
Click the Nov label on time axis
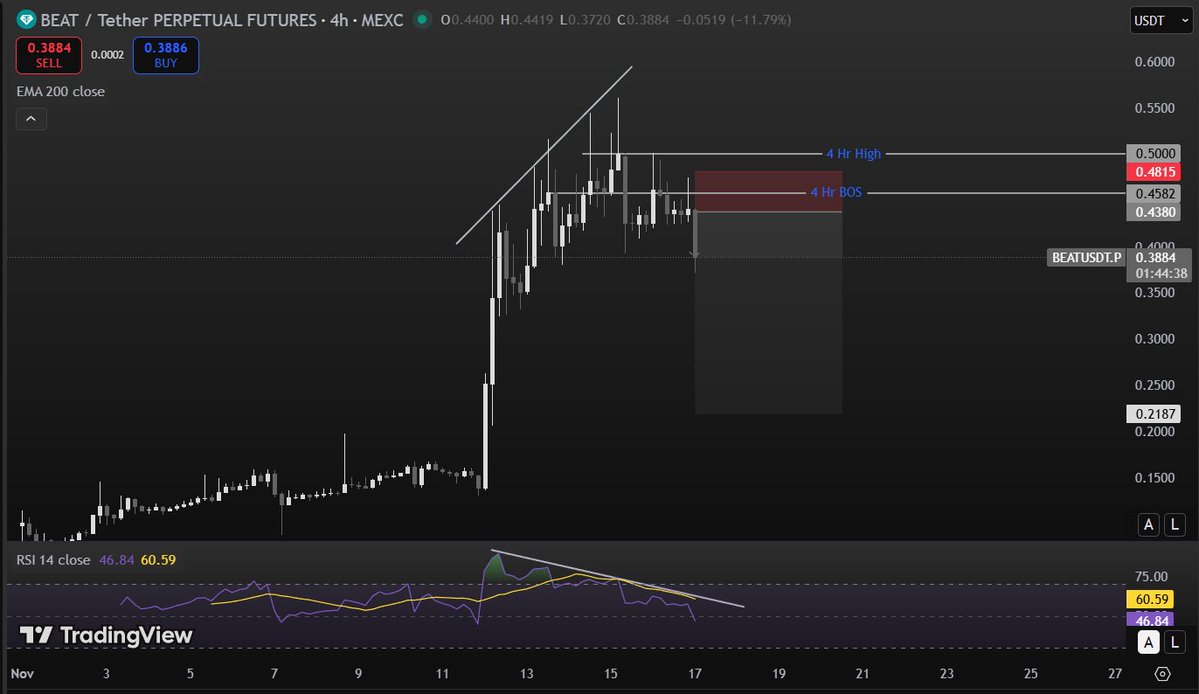[22, 673]
